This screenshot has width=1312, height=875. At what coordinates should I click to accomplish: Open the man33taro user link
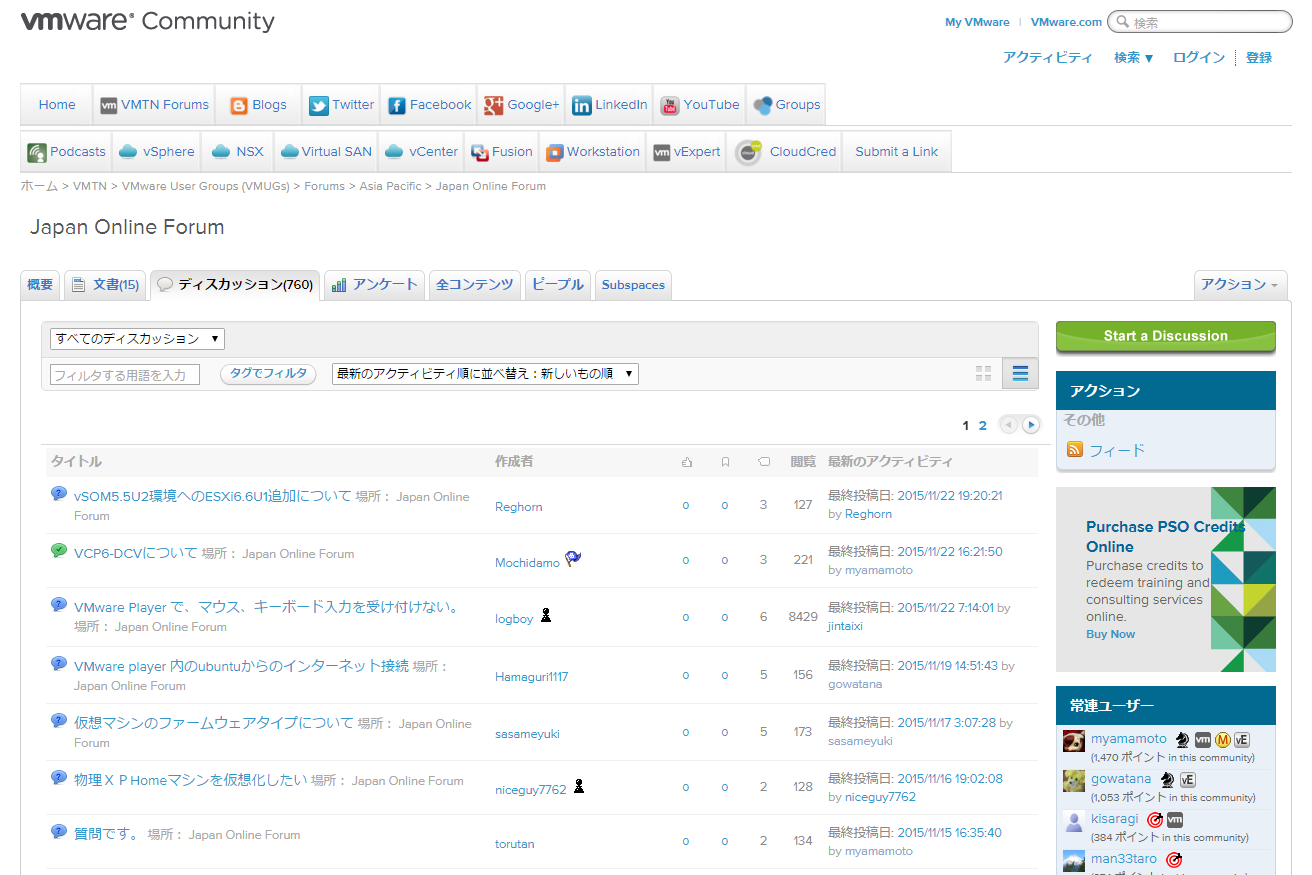point(1124,859)
